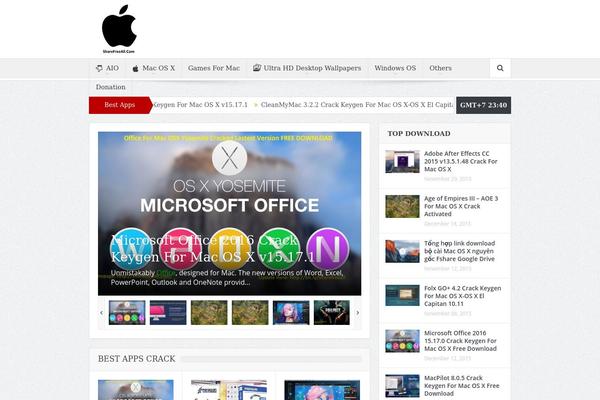The height and width of the screenshot is (400, 600).
Task: Click the BEST APPS CRACK heading
Action: (136, 359)
